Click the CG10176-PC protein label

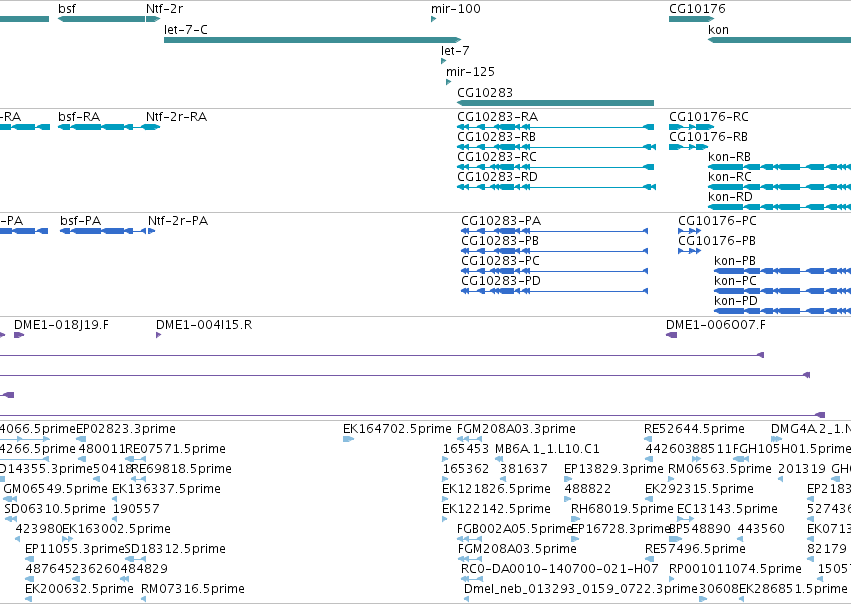coord(717,221)
